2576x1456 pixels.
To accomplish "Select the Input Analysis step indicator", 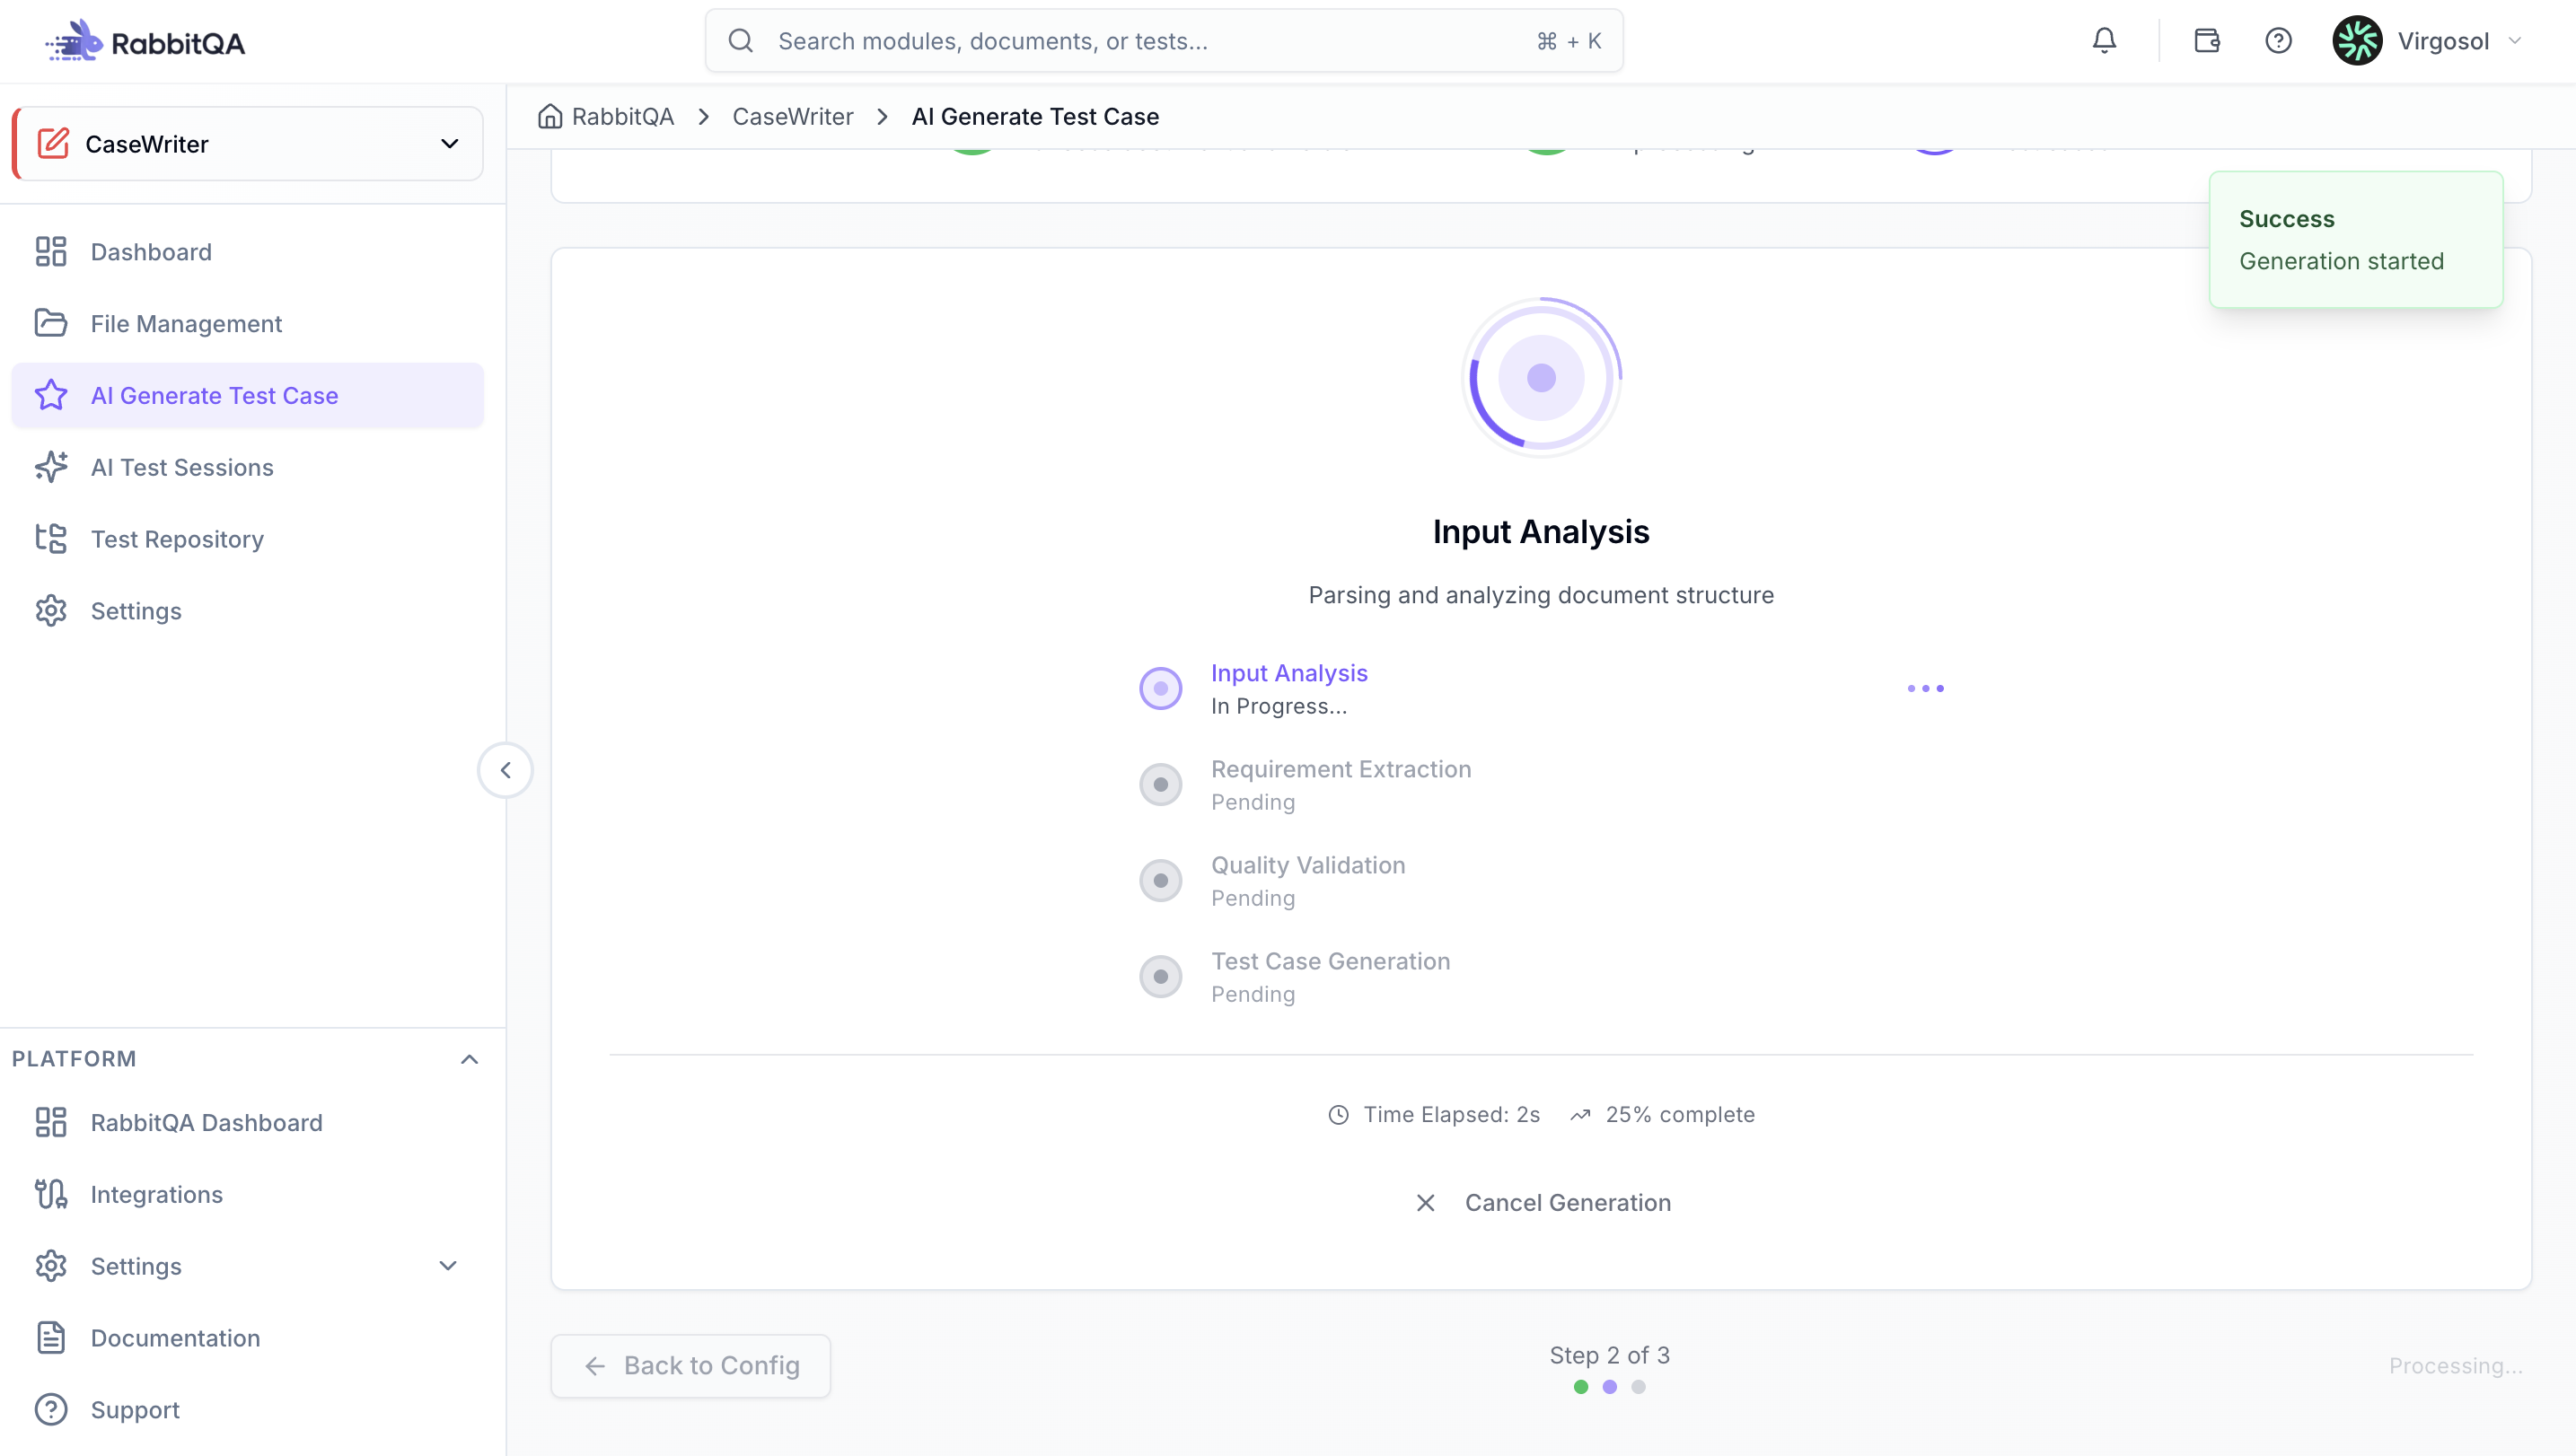I will click(1160, 688).
